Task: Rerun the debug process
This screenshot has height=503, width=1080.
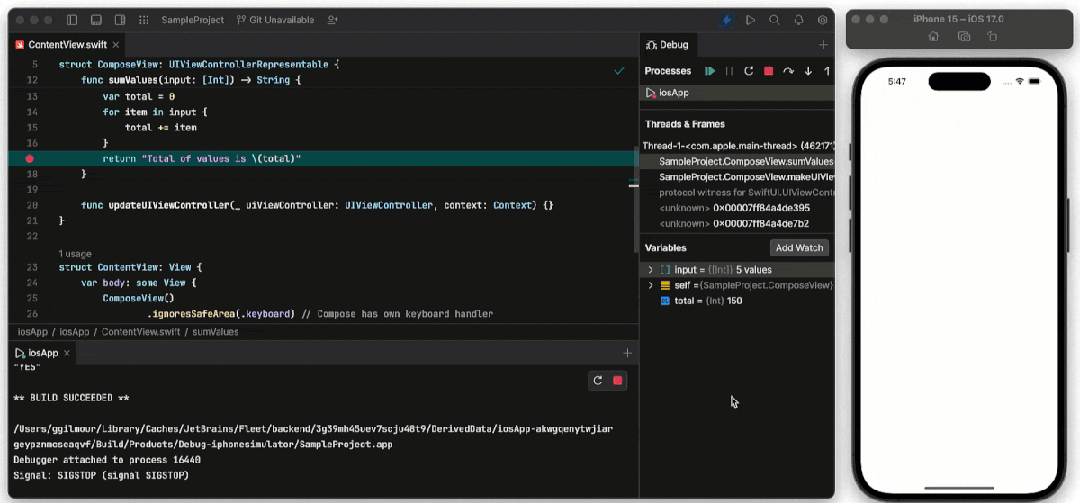Action: point(749,71)
